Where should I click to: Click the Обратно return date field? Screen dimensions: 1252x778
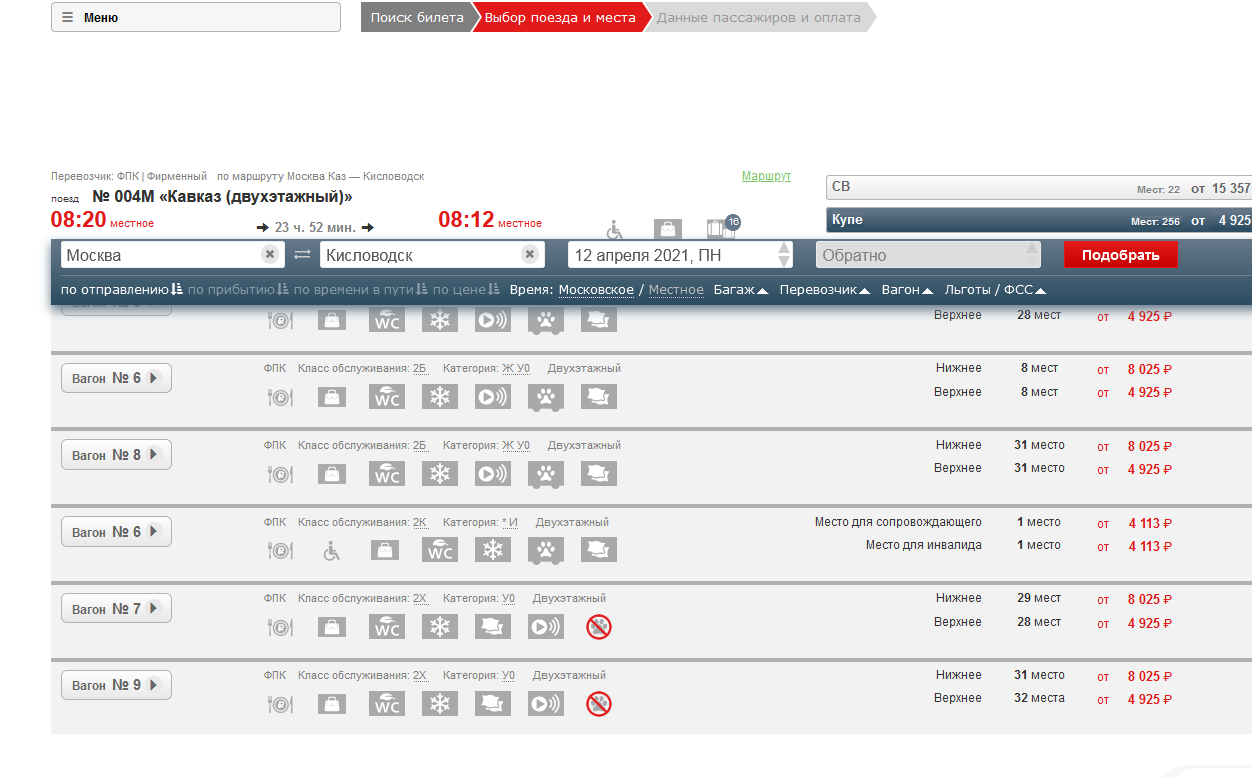(926, 255)
